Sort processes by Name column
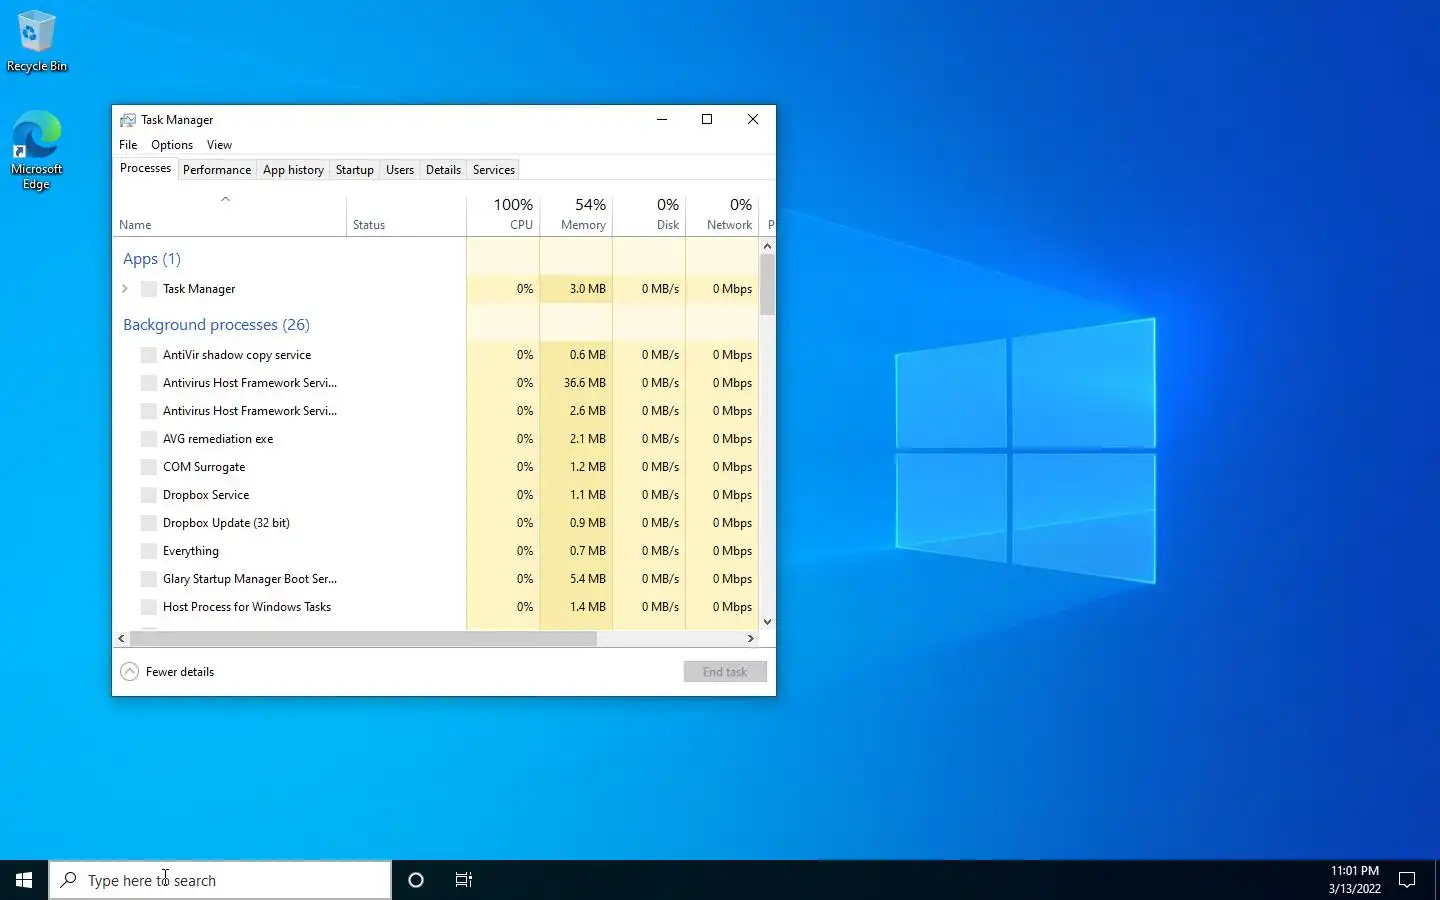Image resolution: width=1440 pixels, height=900 pixels. click(x=229, y=214)
